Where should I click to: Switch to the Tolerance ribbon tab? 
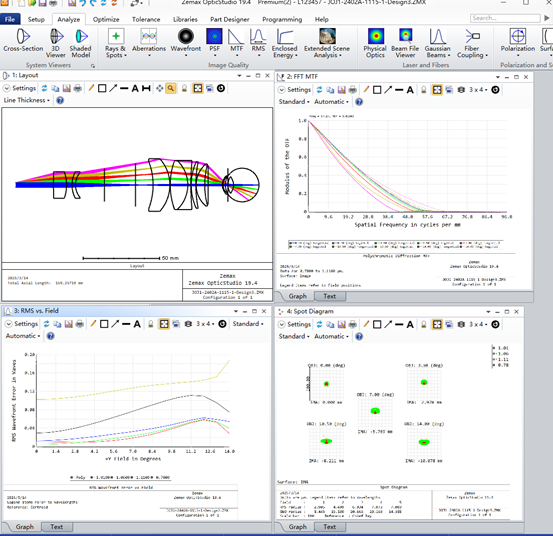click(x=146, y=19)
